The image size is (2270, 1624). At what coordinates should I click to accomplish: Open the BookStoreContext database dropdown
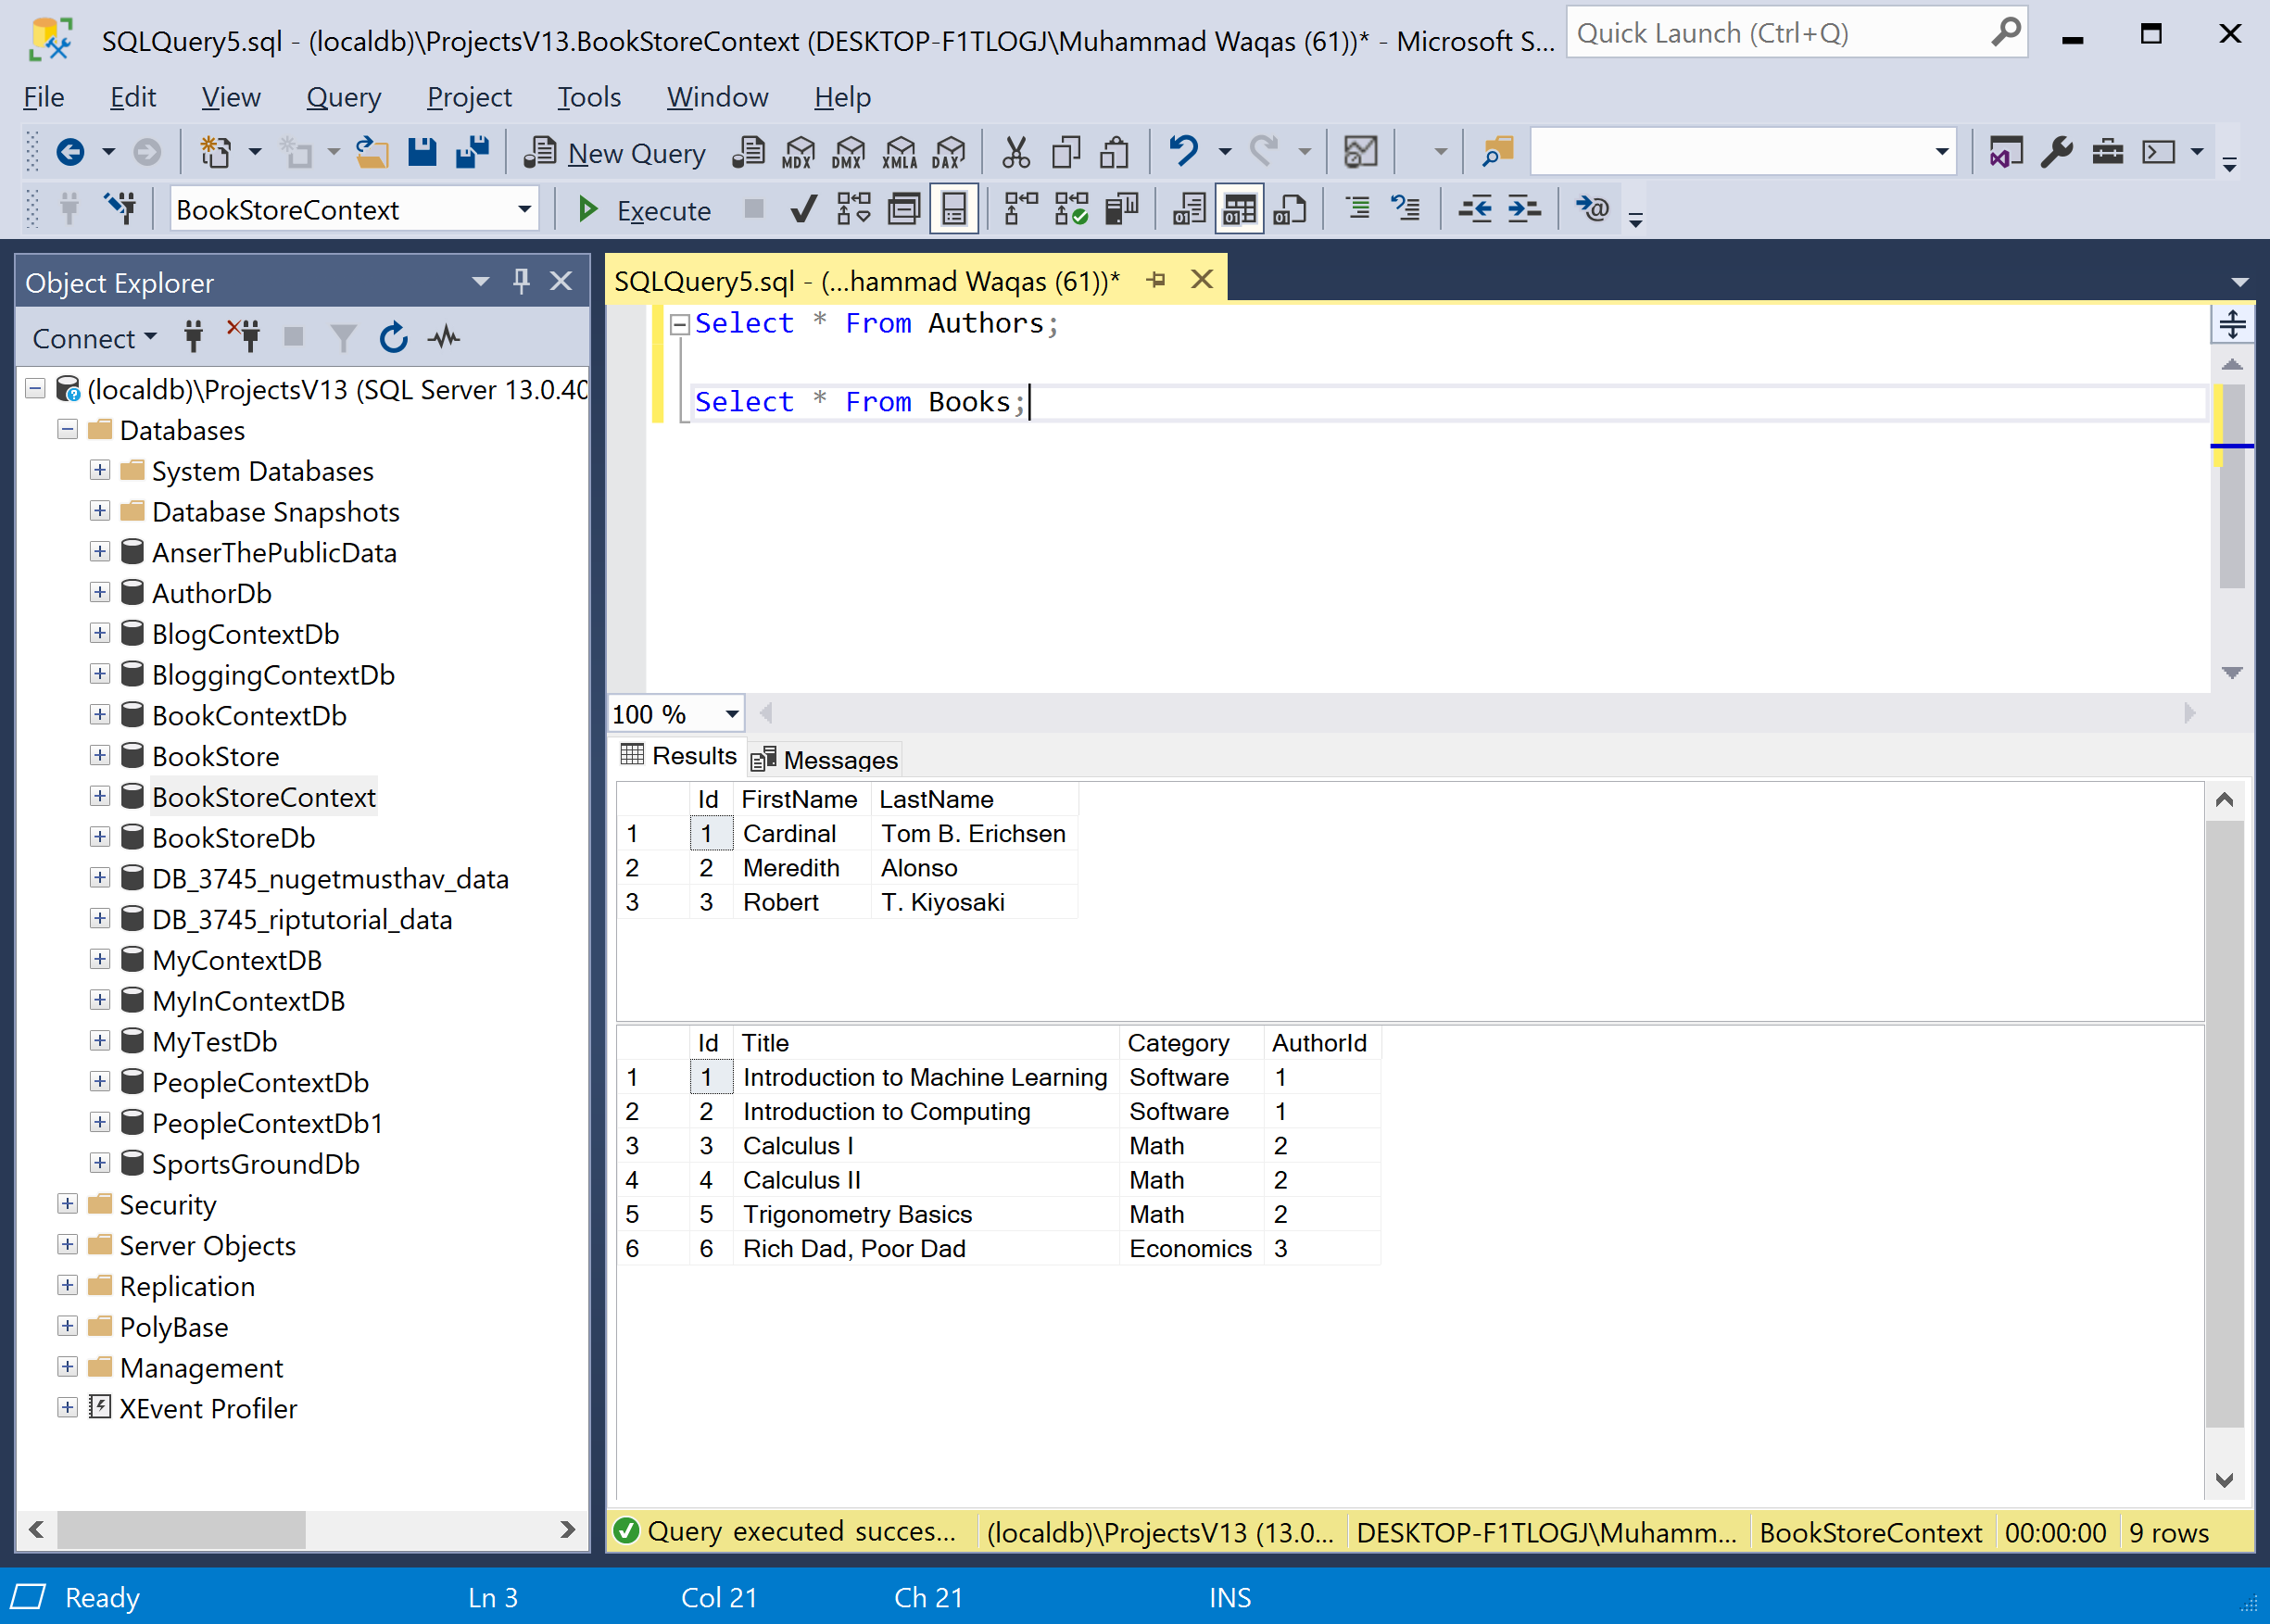click(x=524, y=210)
